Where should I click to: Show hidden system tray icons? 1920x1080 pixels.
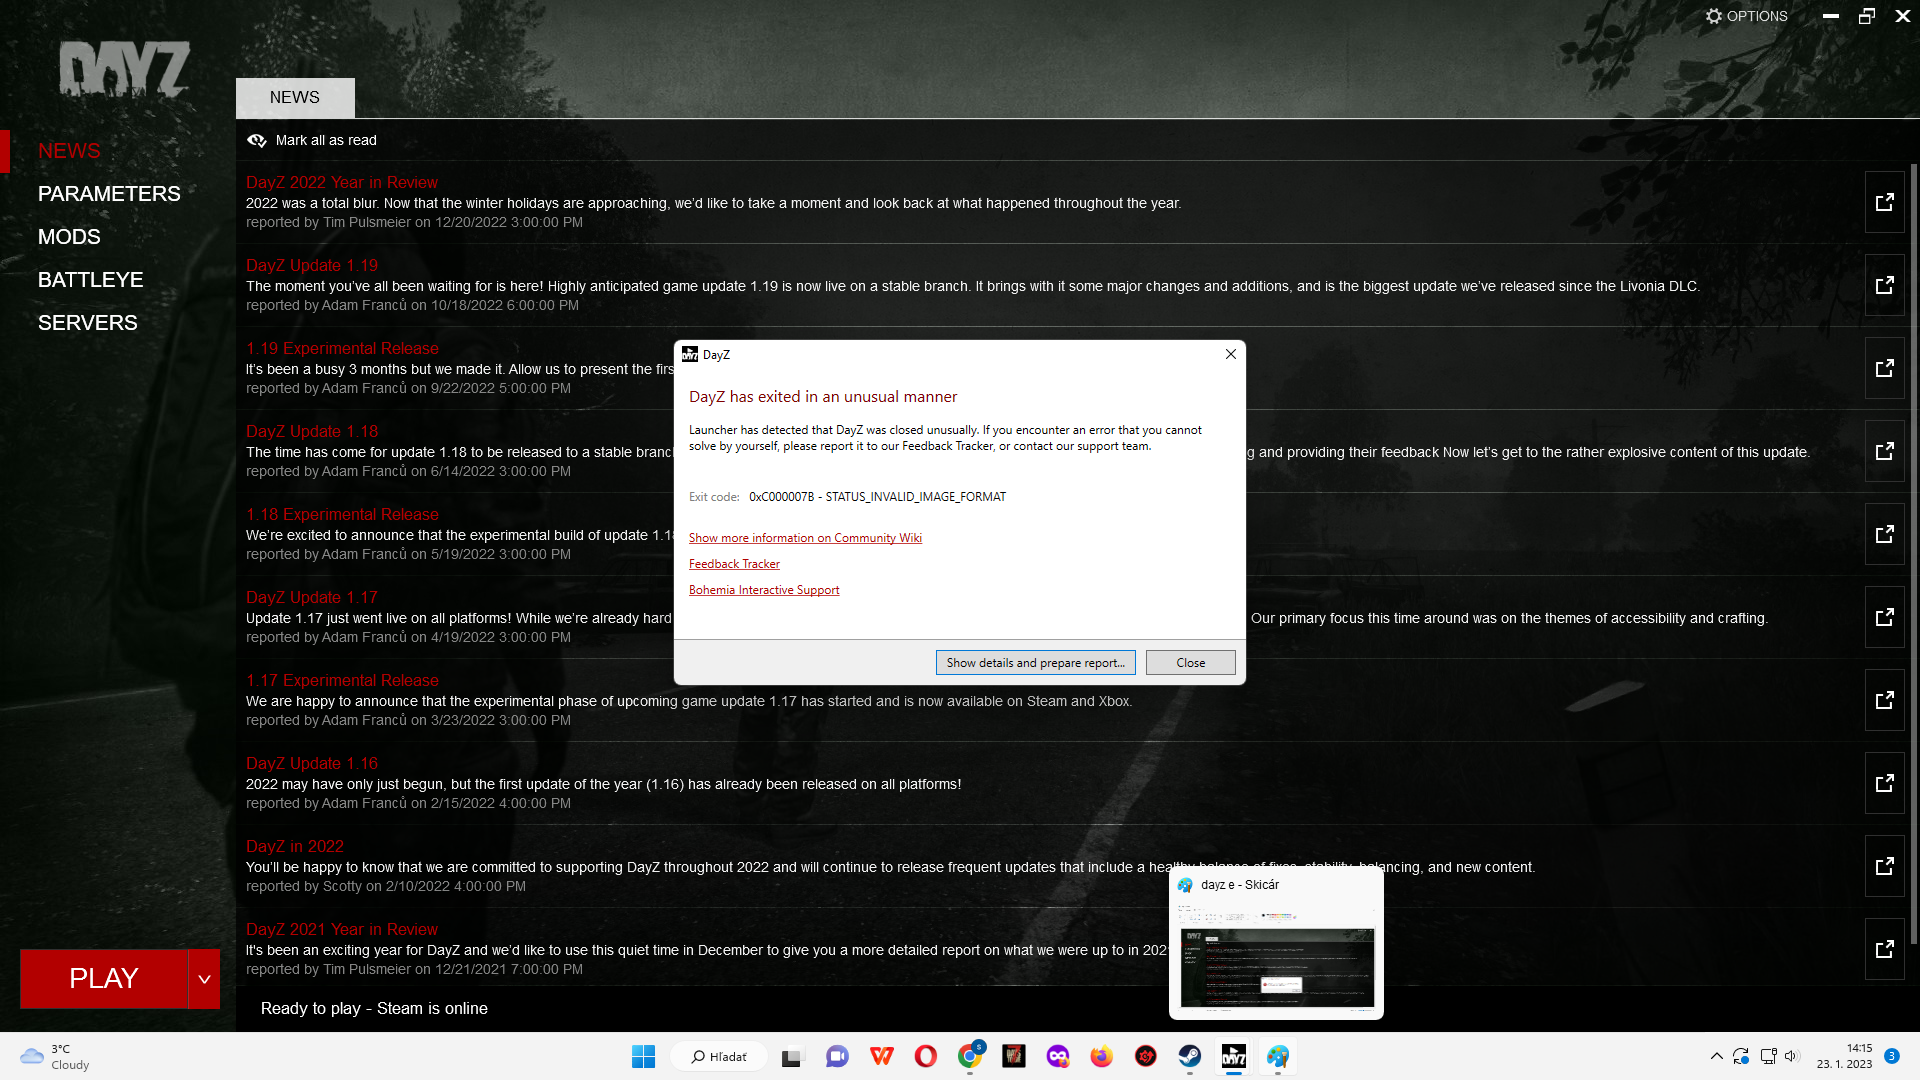click(x=1716, y=1056)
